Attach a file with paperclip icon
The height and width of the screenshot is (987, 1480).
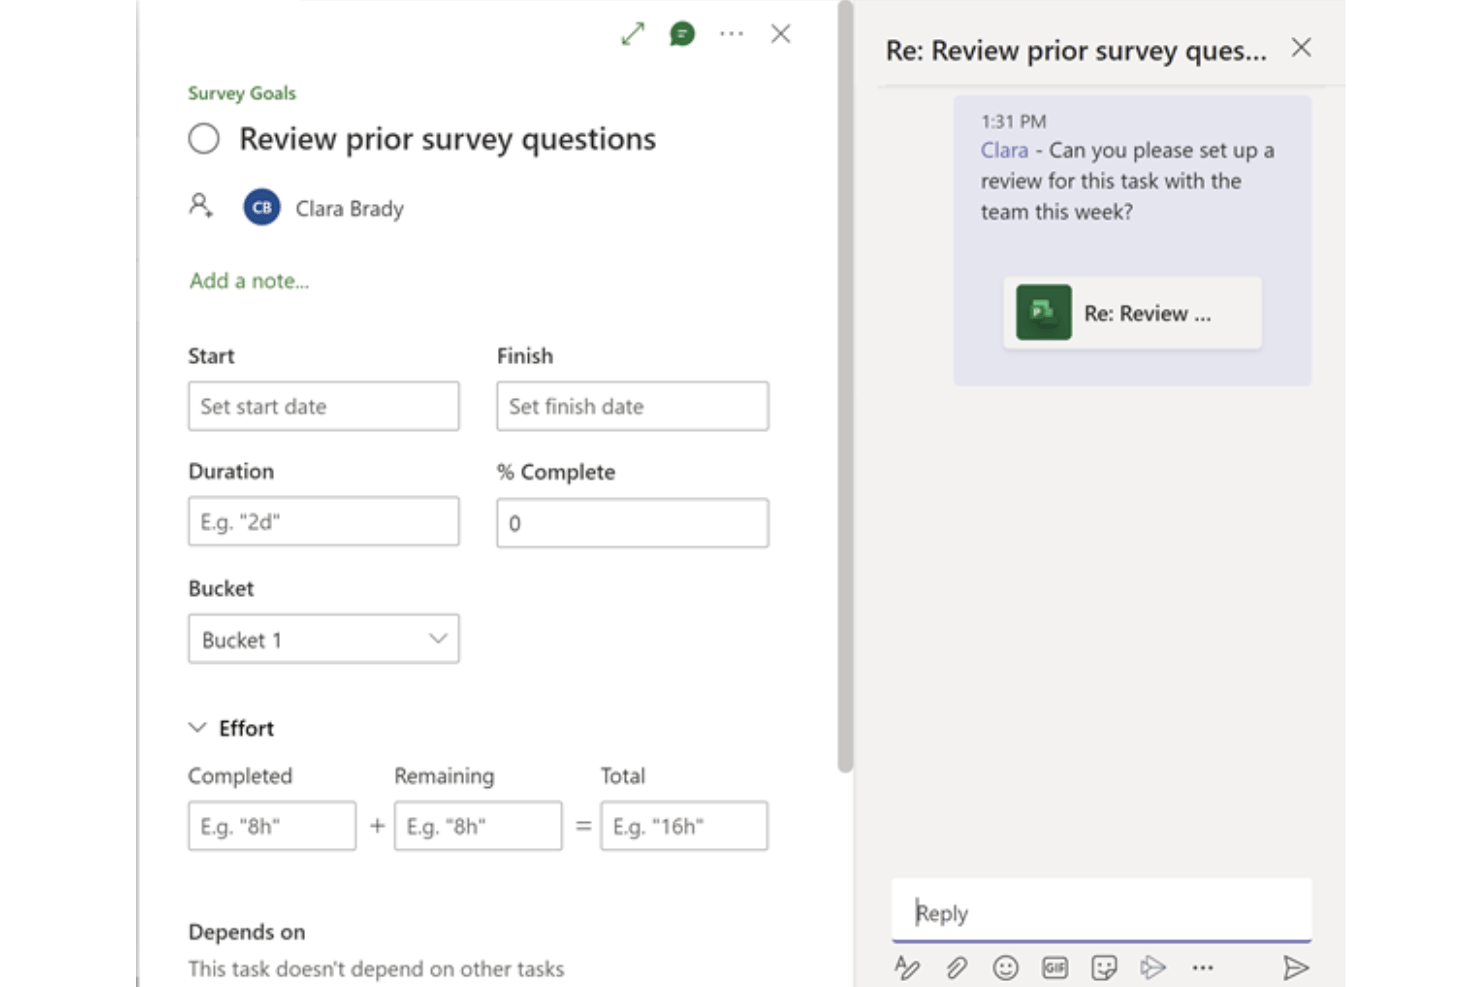tap(956, 967)
